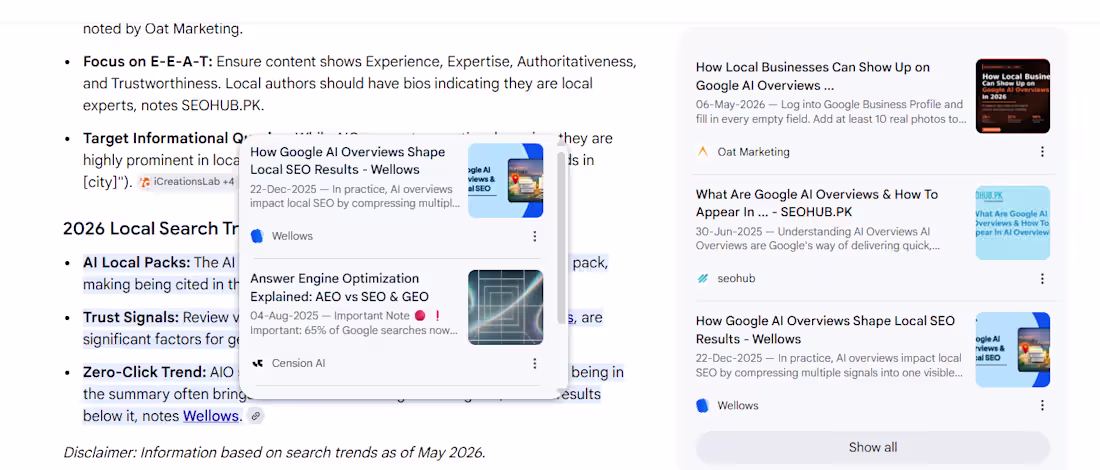Click the 'Wellows' source name in popup
Image resolution: width=1100 pixels, height=470 pixels.
tap(293, 236)
